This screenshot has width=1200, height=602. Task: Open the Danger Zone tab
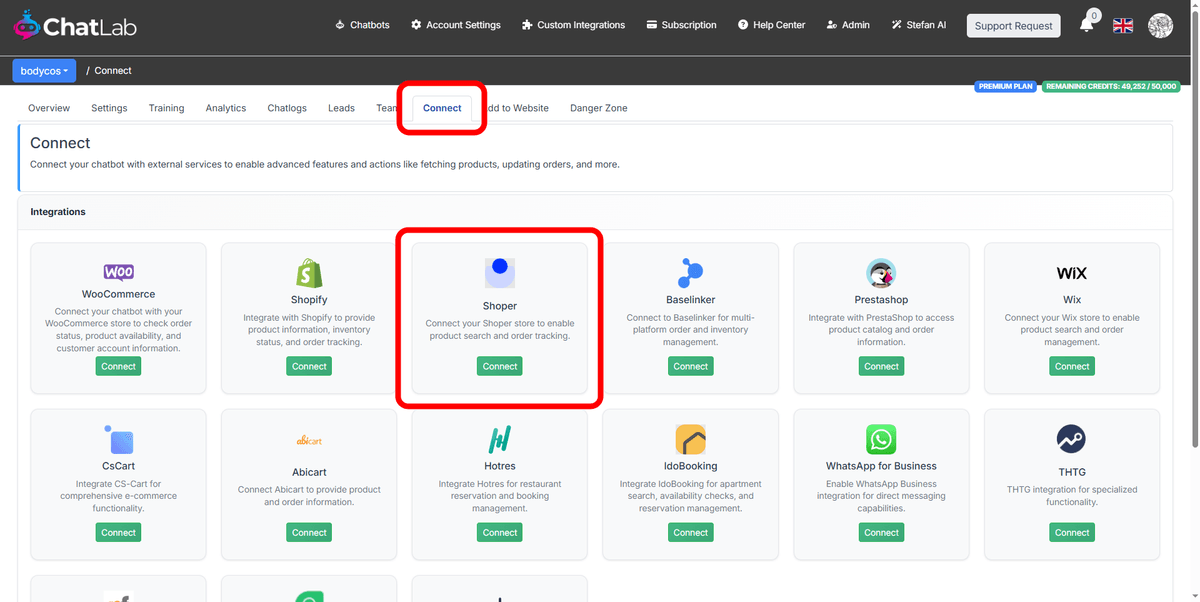point(598,107)
